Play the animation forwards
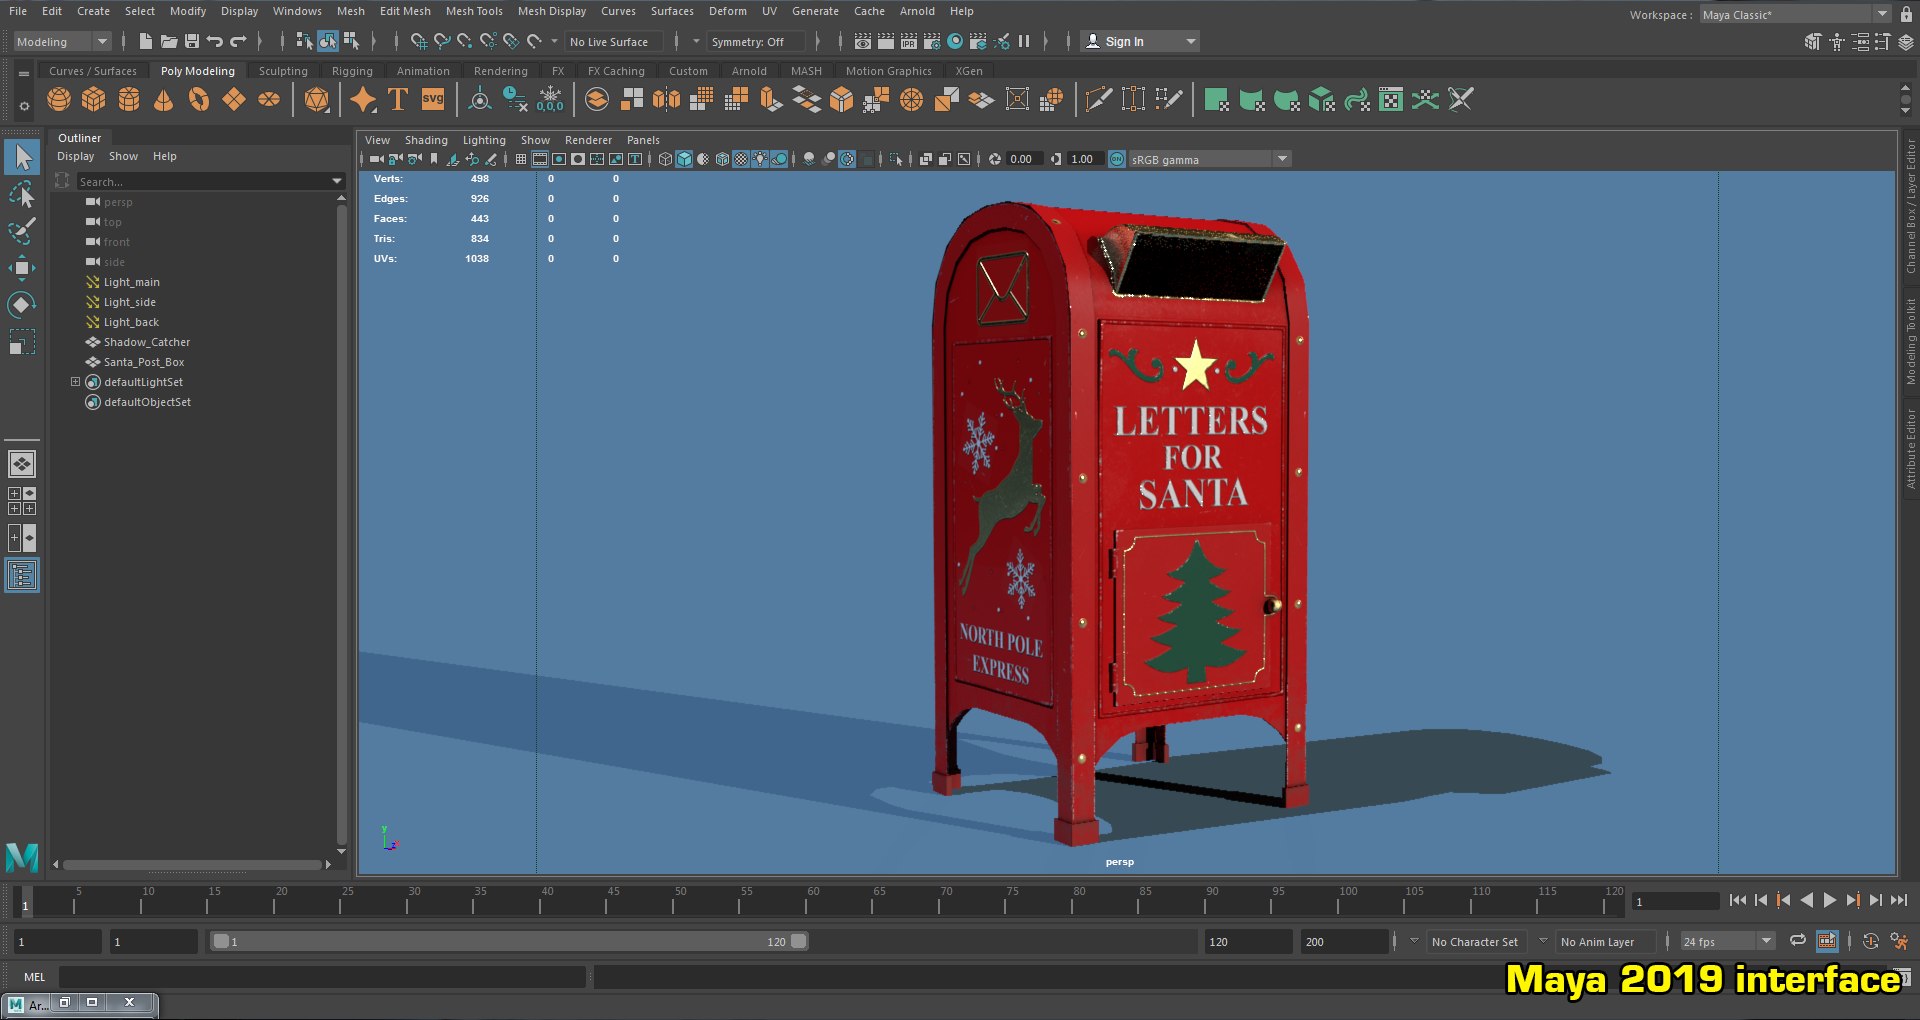Image resolution: width=1920 pixels, height=1020 pixels. 1829,900
